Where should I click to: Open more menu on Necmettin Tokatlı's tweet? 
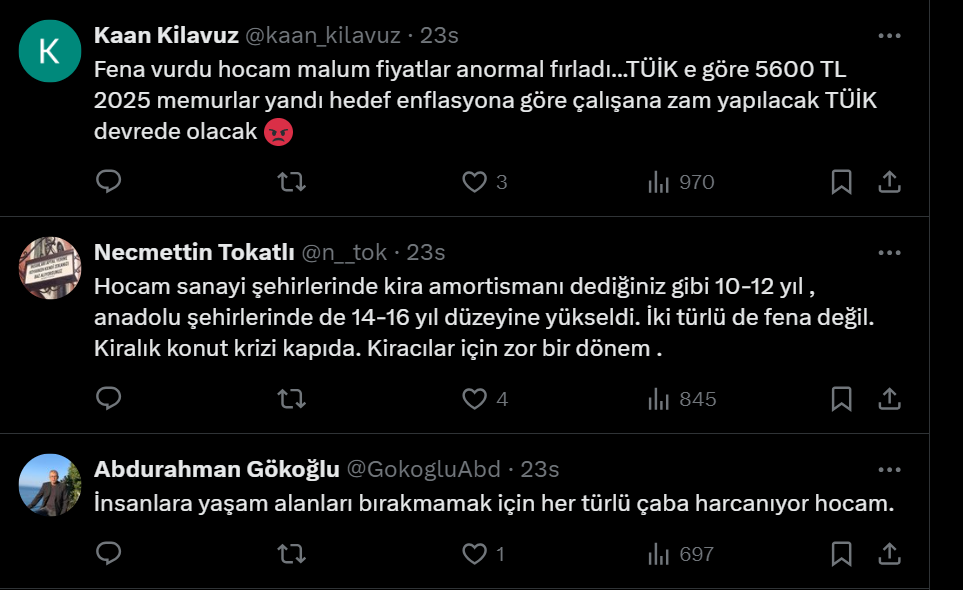pyautogui.click(x=889, y=252)
